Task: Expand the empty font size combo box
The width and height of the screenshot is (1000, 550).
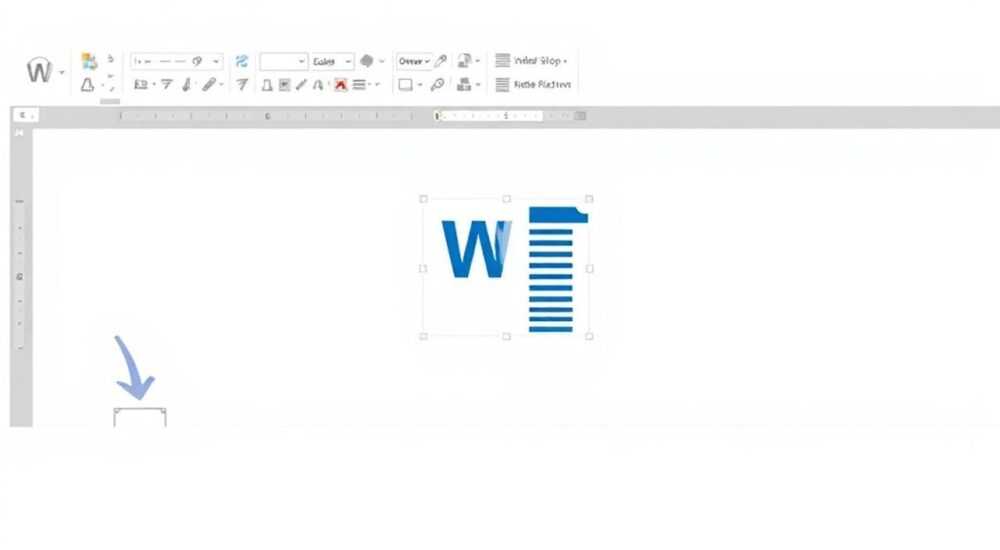Action: tap(284, 61)
